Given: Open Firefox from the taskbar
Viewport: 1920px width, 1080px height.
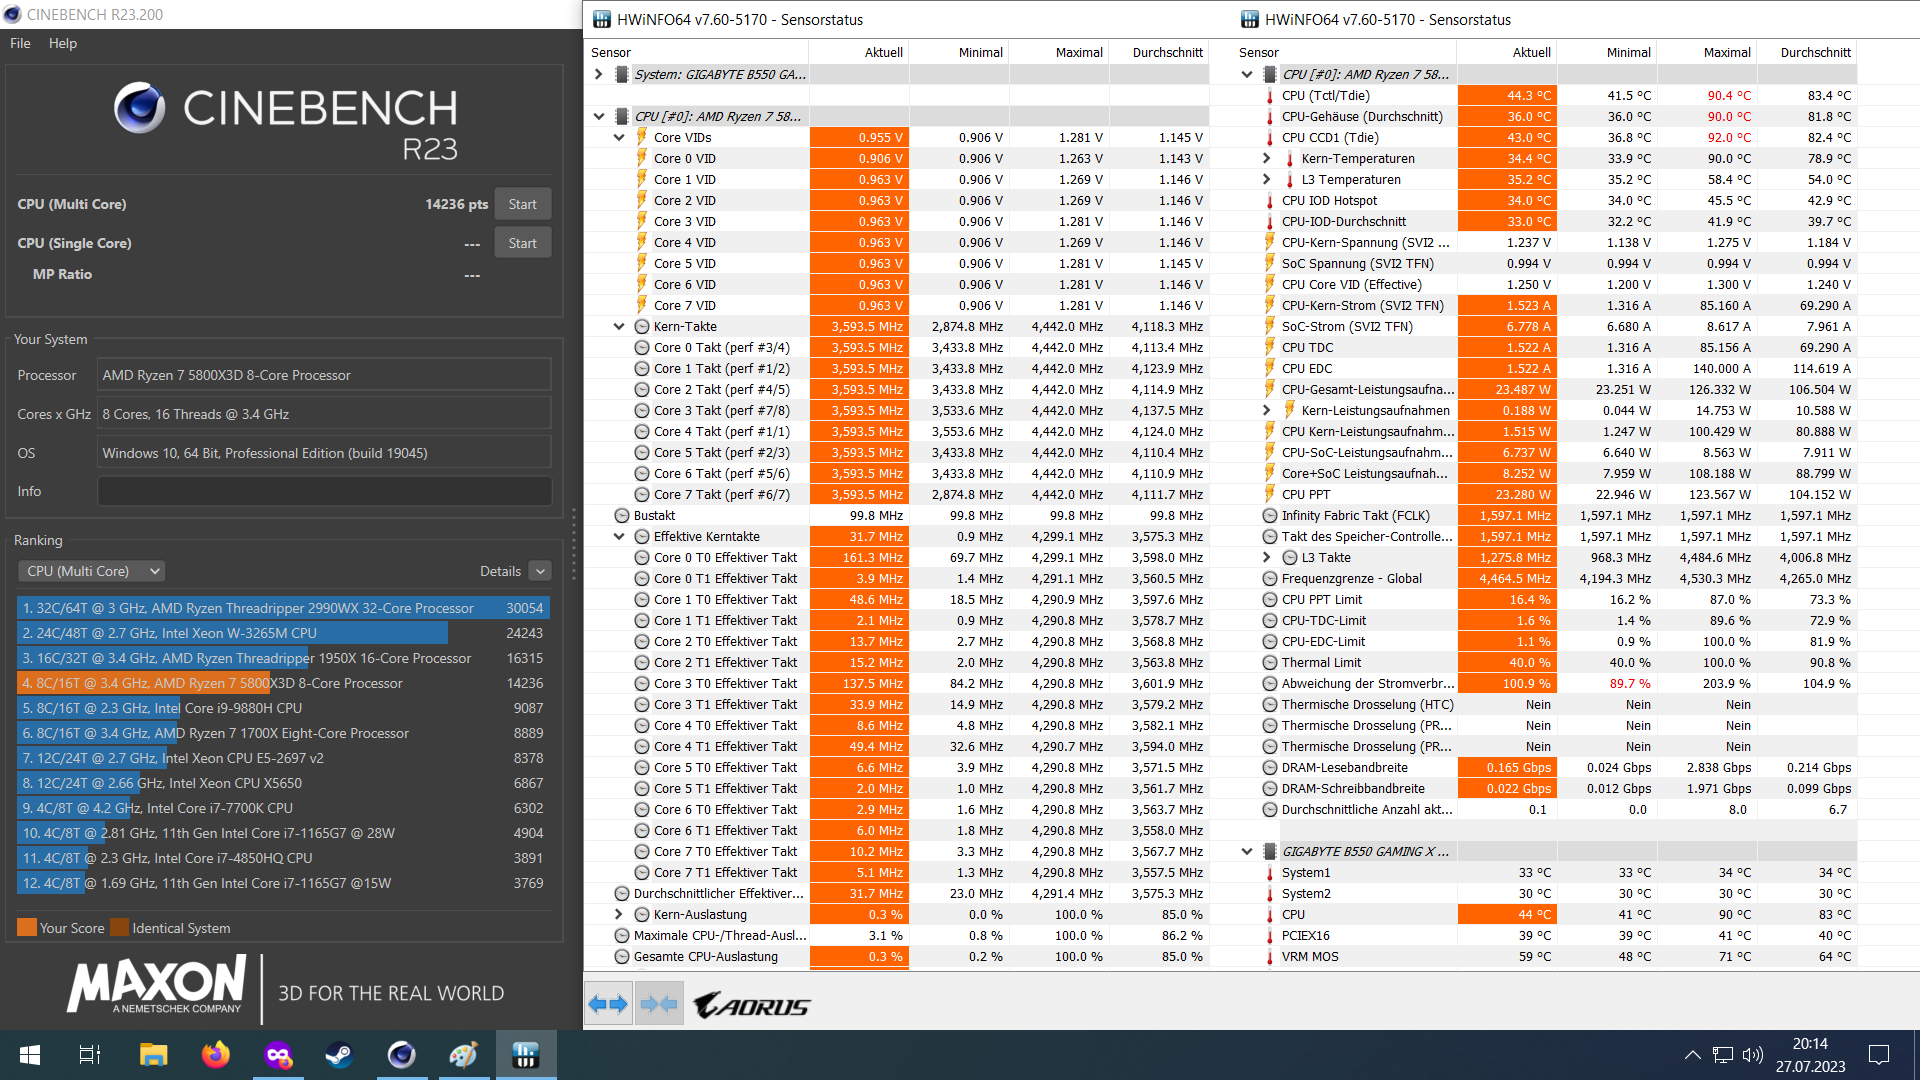Looking at the screenshot, I should 215,1055.
